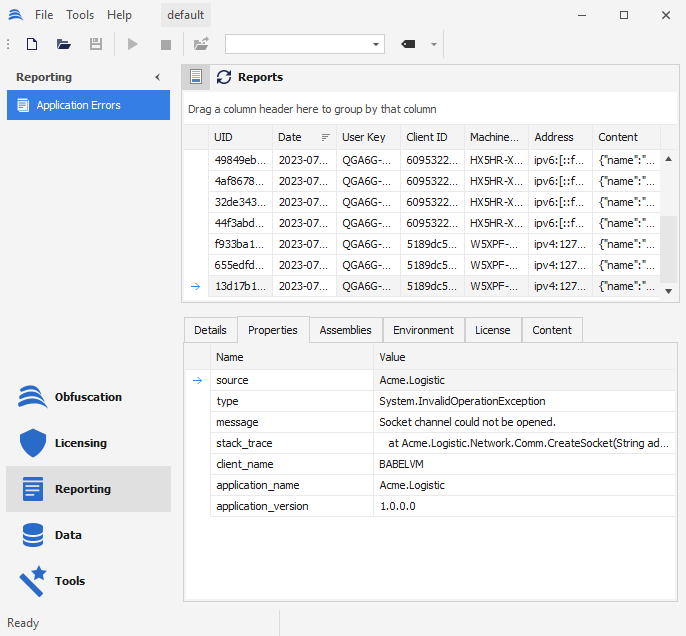Viewport: 686px width, 636px height.
Task: Open the Tools menu
Action: (80, 15)
